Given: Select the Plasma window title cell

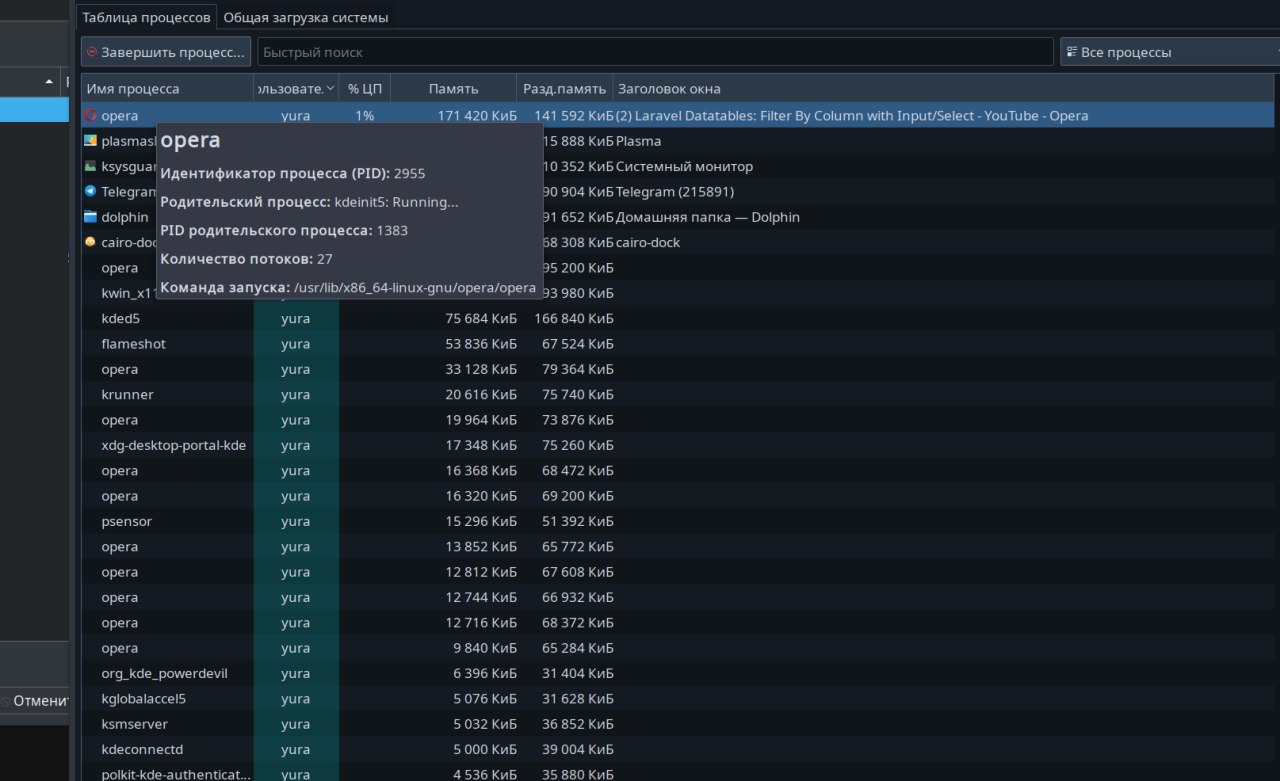Looking at the screenshot, I should [638, 141].
